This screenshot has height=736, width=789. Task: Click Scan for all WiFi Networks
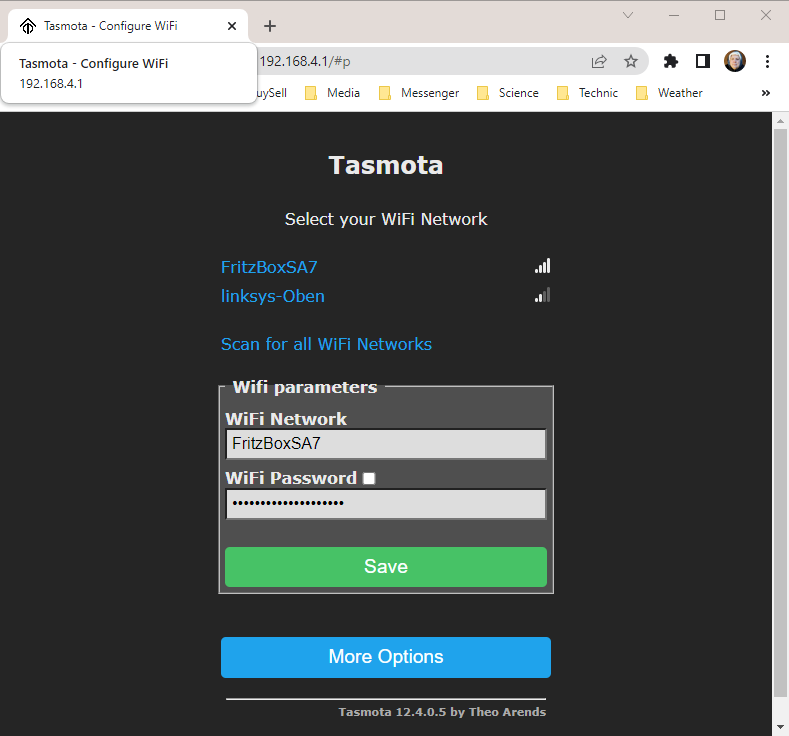pyautogui.click(x=326, y=344)
